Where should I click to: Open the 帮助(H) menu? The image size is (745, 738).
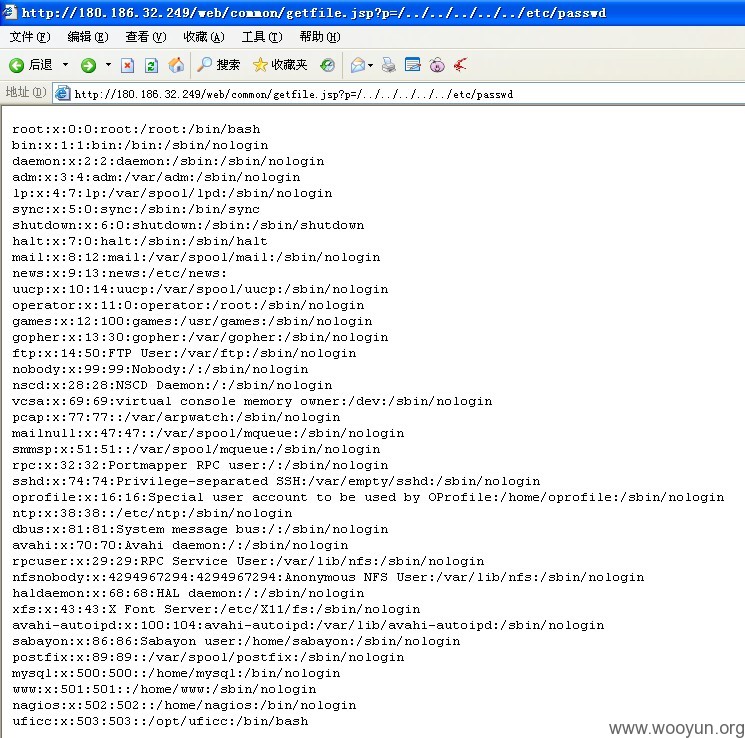[320, 37]
